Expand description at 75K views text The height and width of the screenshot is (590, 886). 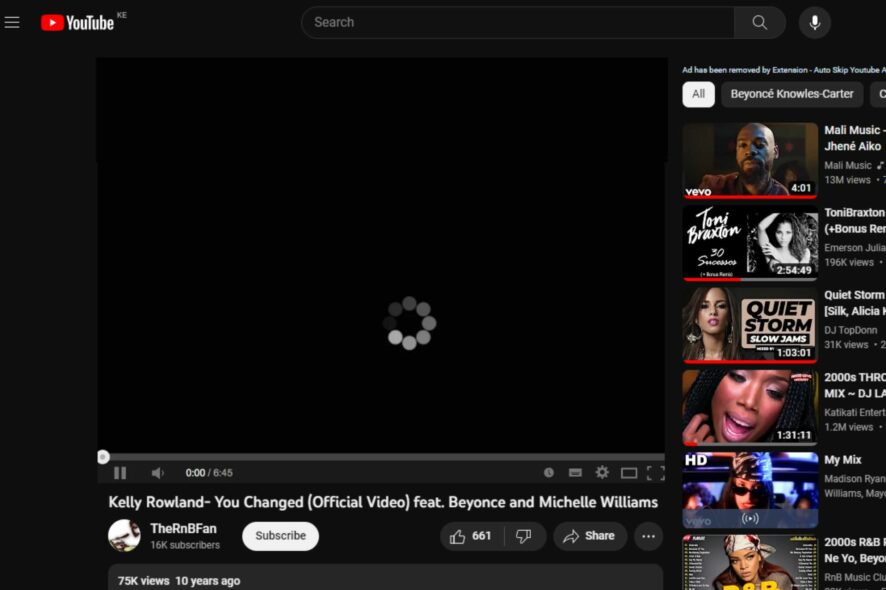[x=143, y=581]
